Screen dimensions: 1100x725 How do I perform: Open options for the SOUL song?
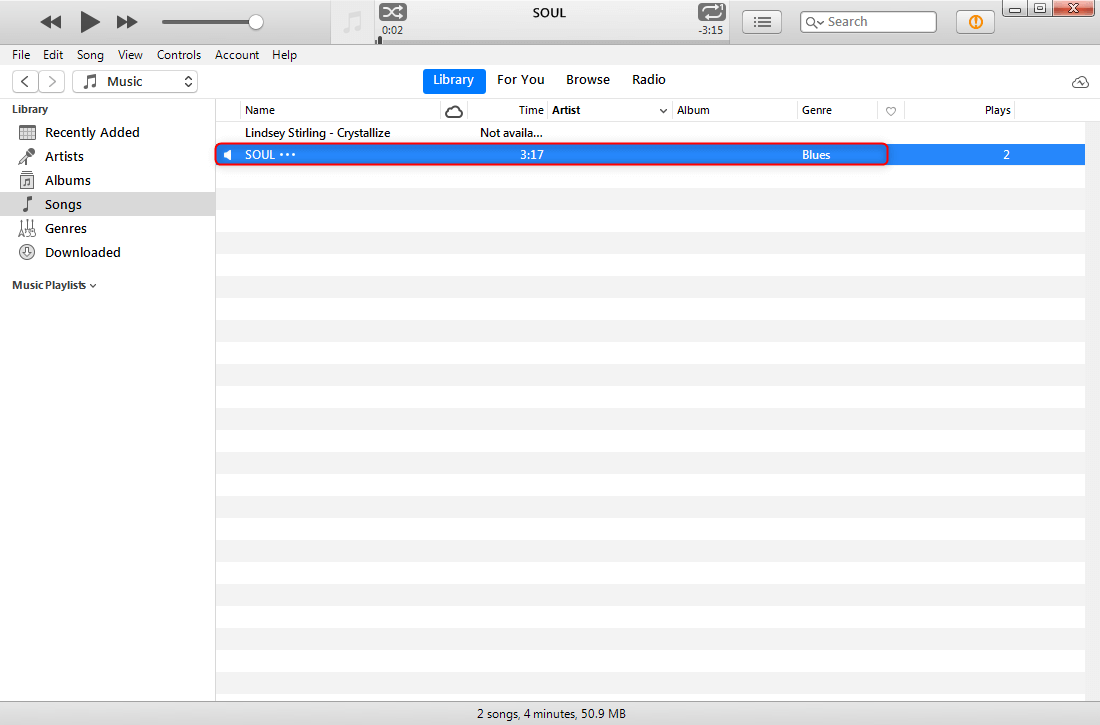click(288, 155)
